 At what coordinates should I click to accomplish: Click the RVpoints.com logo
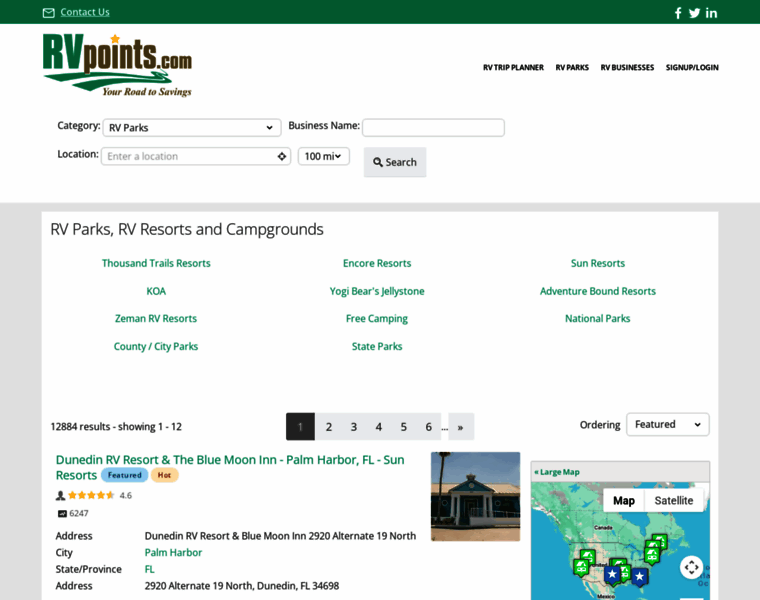point(117,65)
